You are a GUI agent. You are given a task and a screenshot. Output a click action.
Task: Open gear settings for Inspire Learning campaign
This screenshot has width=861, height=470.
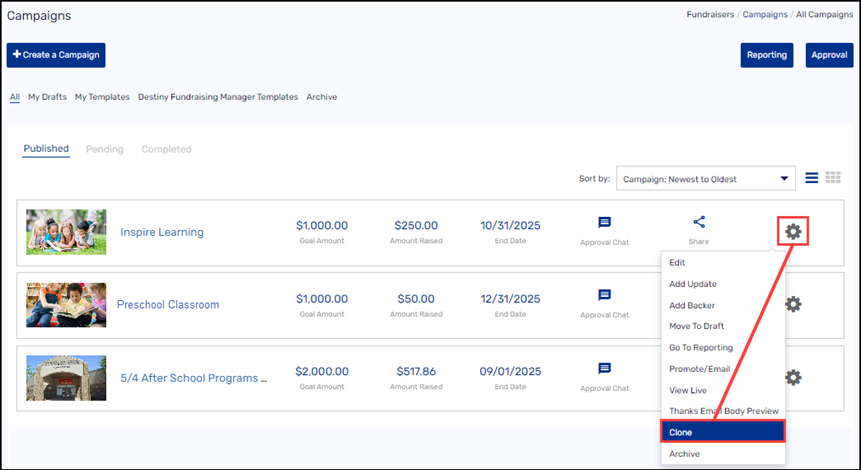pyautogui.click(x=793, y=232)
